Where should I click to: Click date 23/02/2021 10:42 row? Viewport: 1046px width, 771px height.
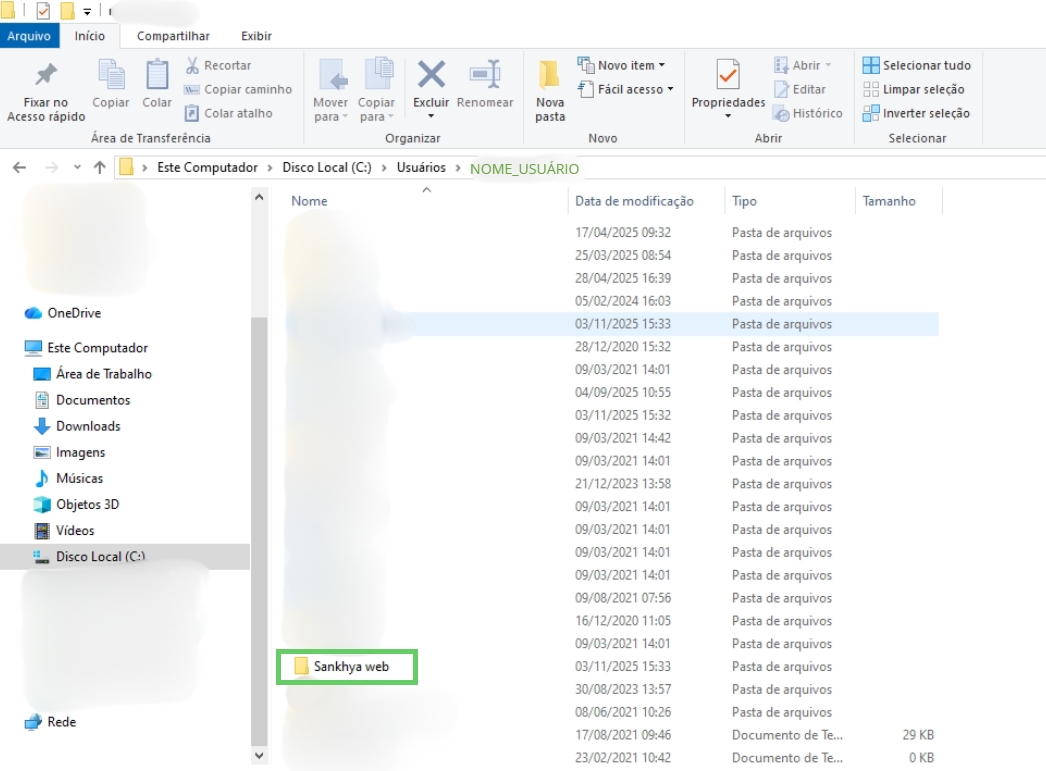coord(622,758)
